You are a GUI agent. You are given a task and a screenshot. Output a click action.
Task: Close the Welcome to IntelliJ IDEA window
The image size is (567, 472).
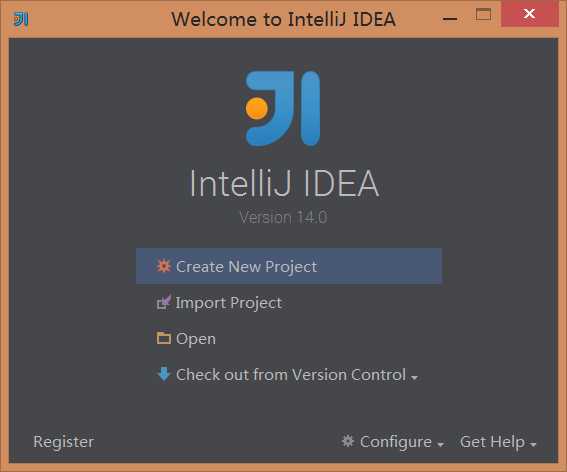pos(529,14)
